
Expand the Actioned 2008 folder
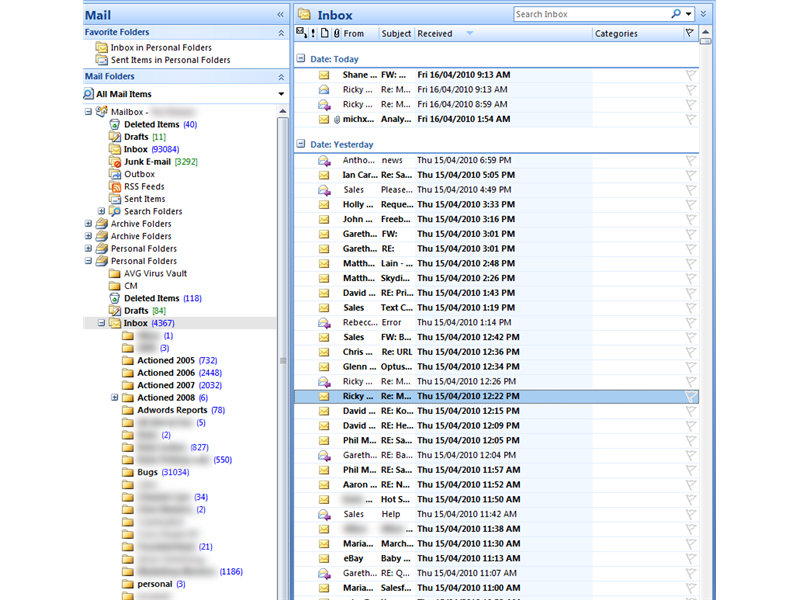click(x=113, y=397)
